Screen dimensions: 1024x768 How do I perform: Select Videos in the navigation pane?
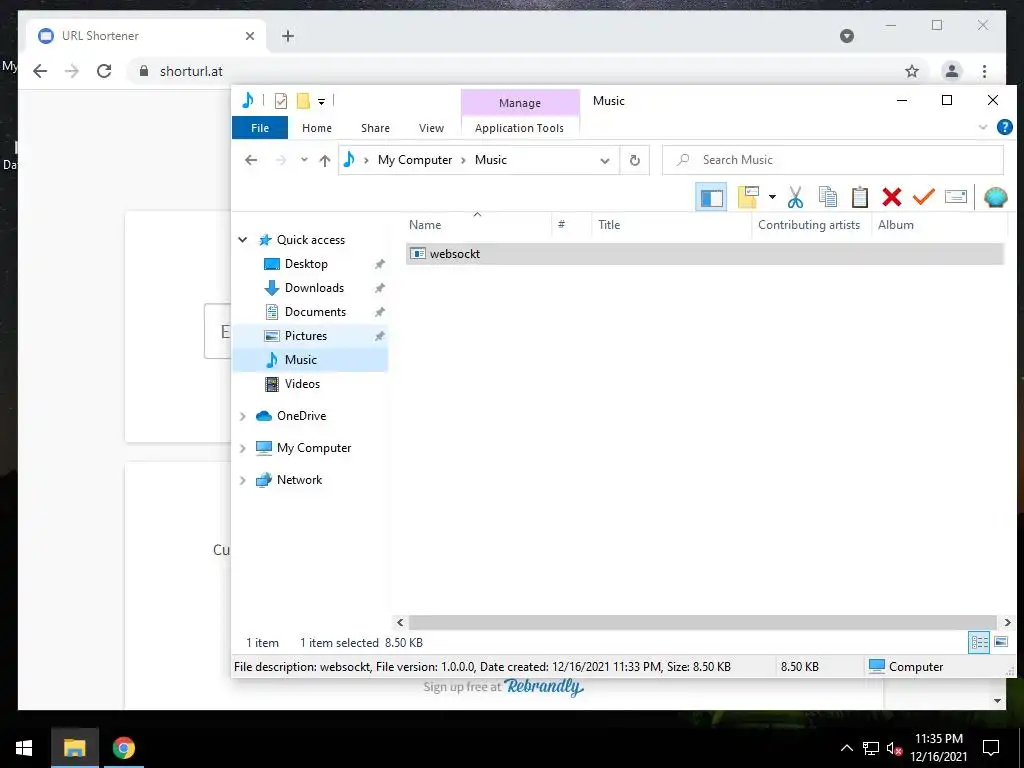point(302,384)
